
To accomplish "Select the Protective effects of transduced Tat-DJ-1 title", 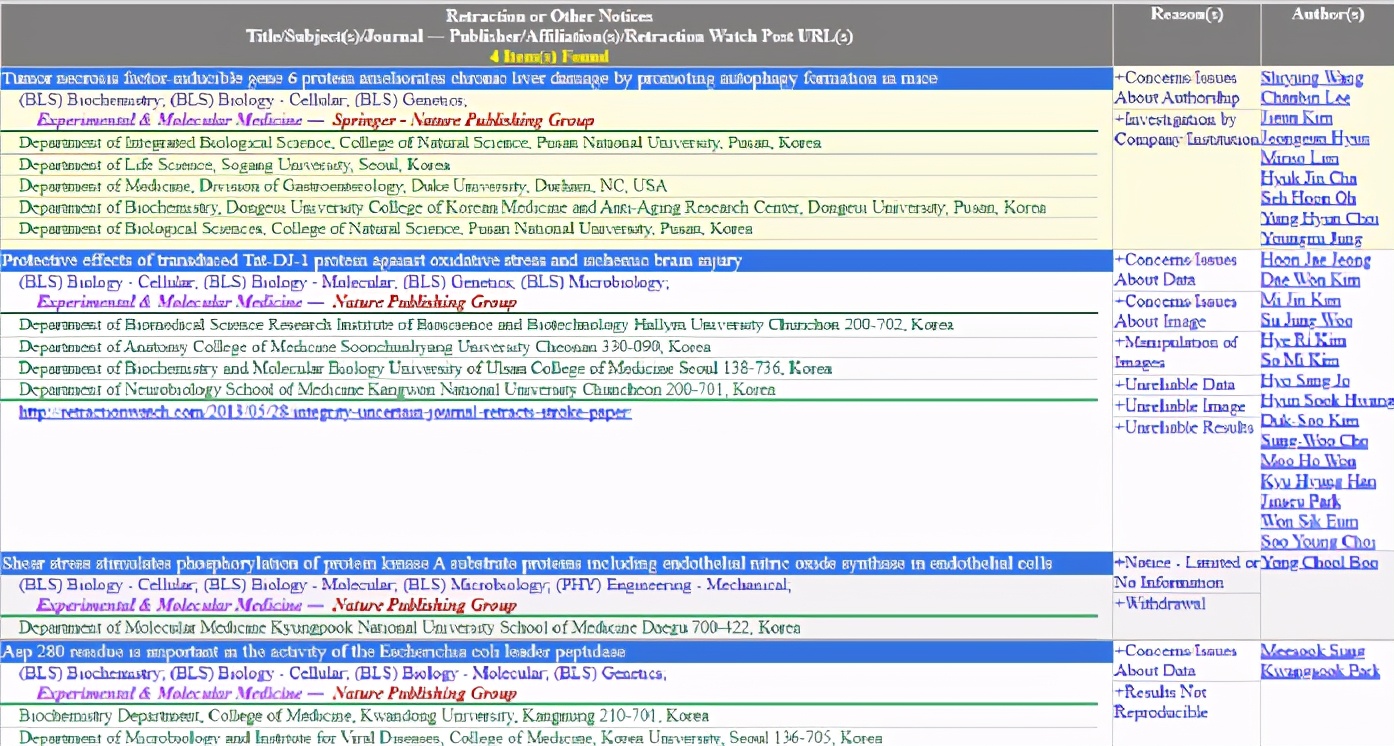I will [372, 261].
